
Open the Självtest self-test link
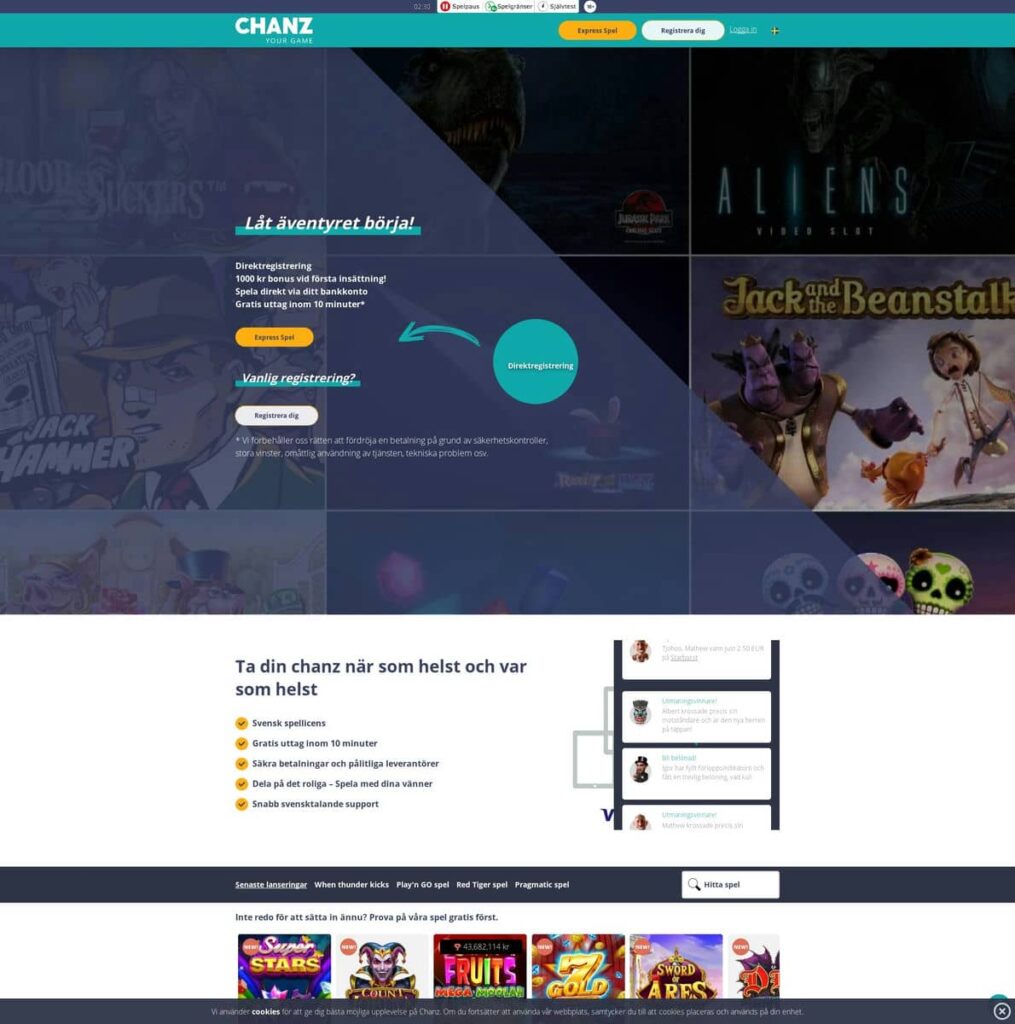558,7
